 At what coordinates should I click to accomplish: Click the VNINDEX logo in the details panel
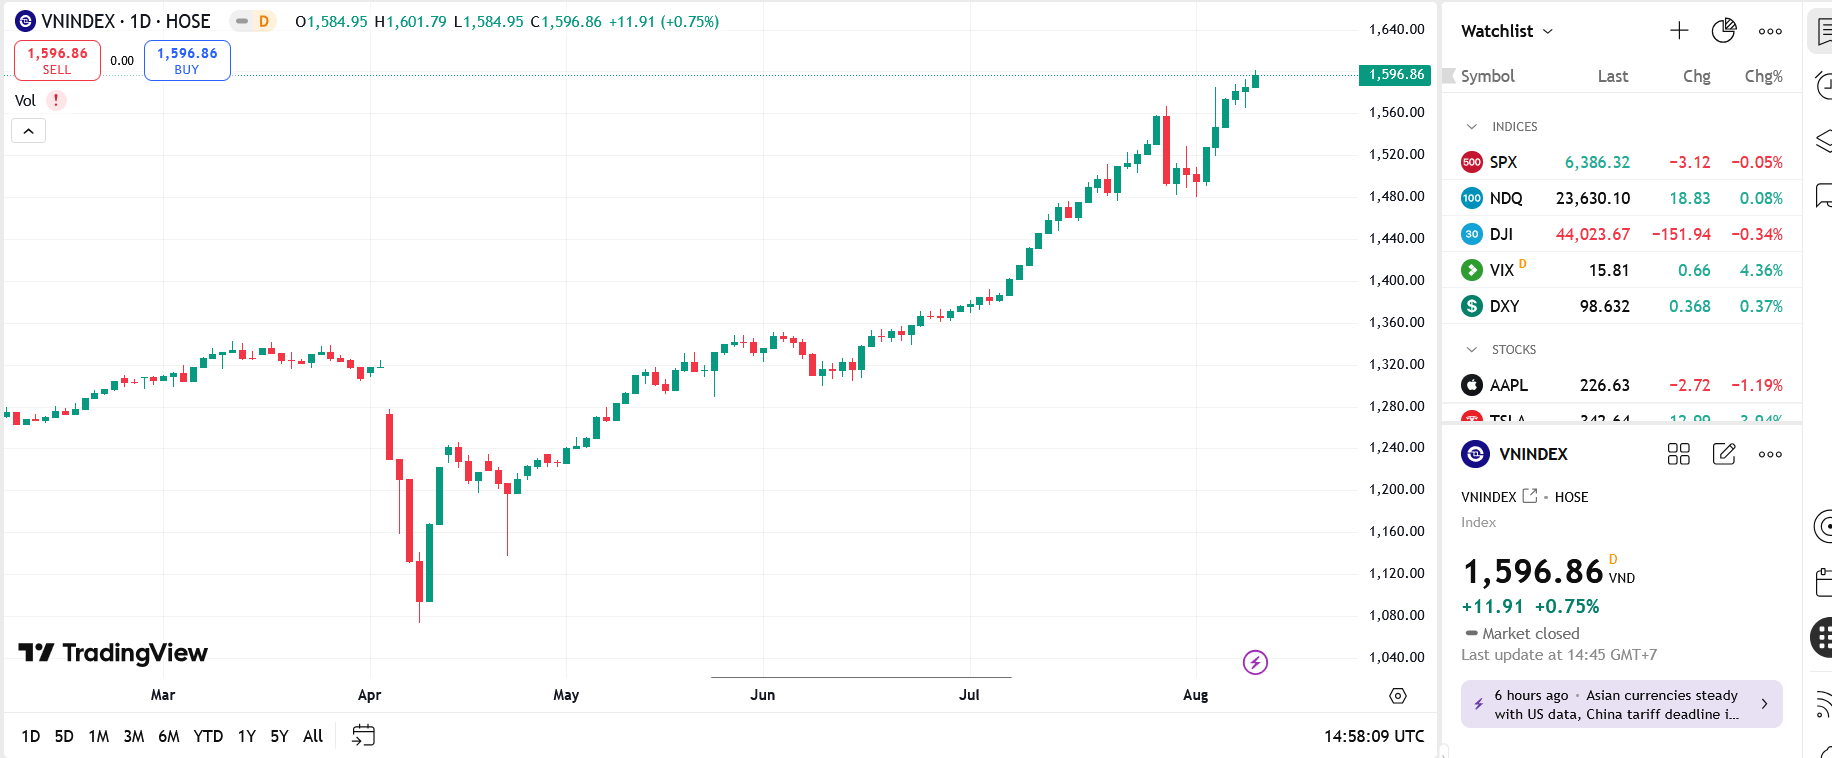1475,454
